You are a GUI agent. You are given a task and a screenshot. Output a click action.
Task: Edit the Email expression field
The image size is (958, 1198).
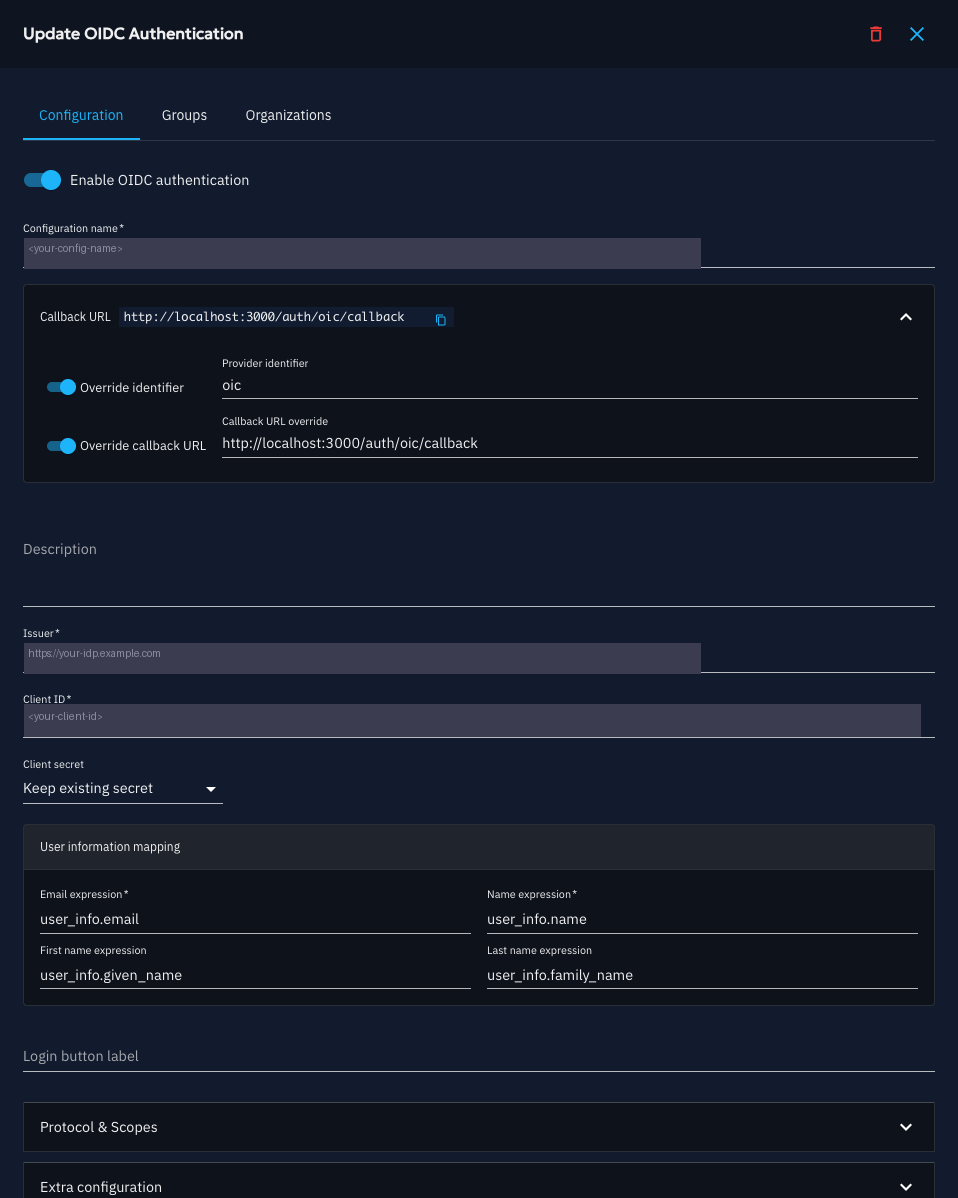tap(255, 919)
